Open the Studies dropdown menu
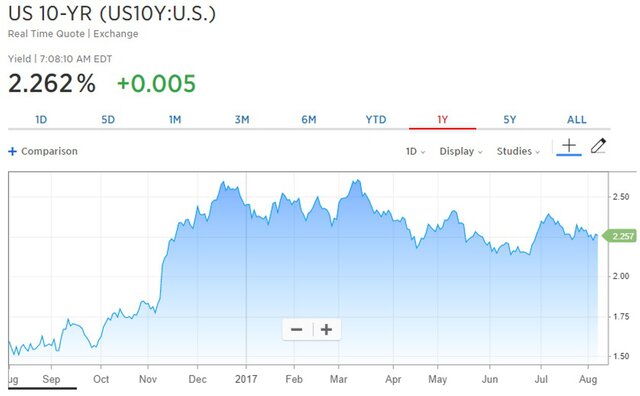 (518, 151)
